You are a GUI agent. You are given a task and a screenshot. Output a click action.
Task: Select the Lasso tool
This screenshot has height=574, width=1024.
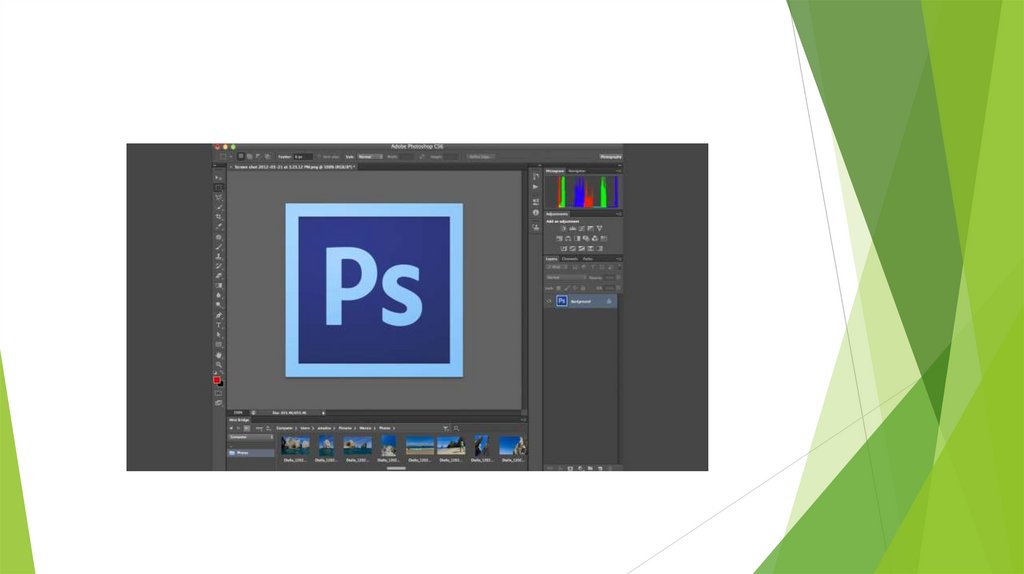coord(219,197)
